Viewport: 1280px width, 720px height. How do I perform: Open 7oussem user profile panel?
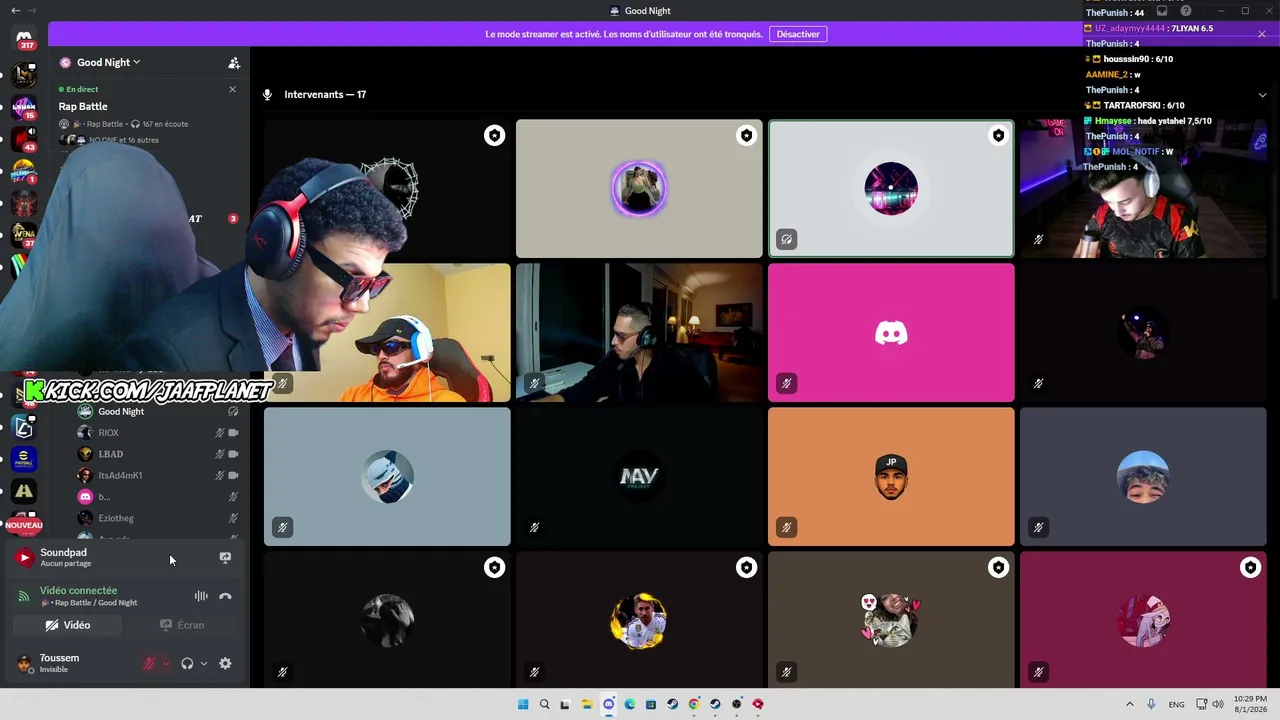60,663
